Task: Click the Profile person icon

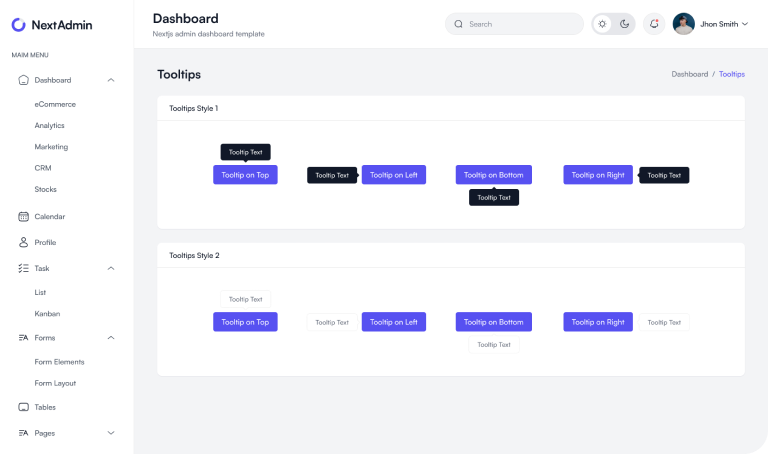Action: point(24,242)
